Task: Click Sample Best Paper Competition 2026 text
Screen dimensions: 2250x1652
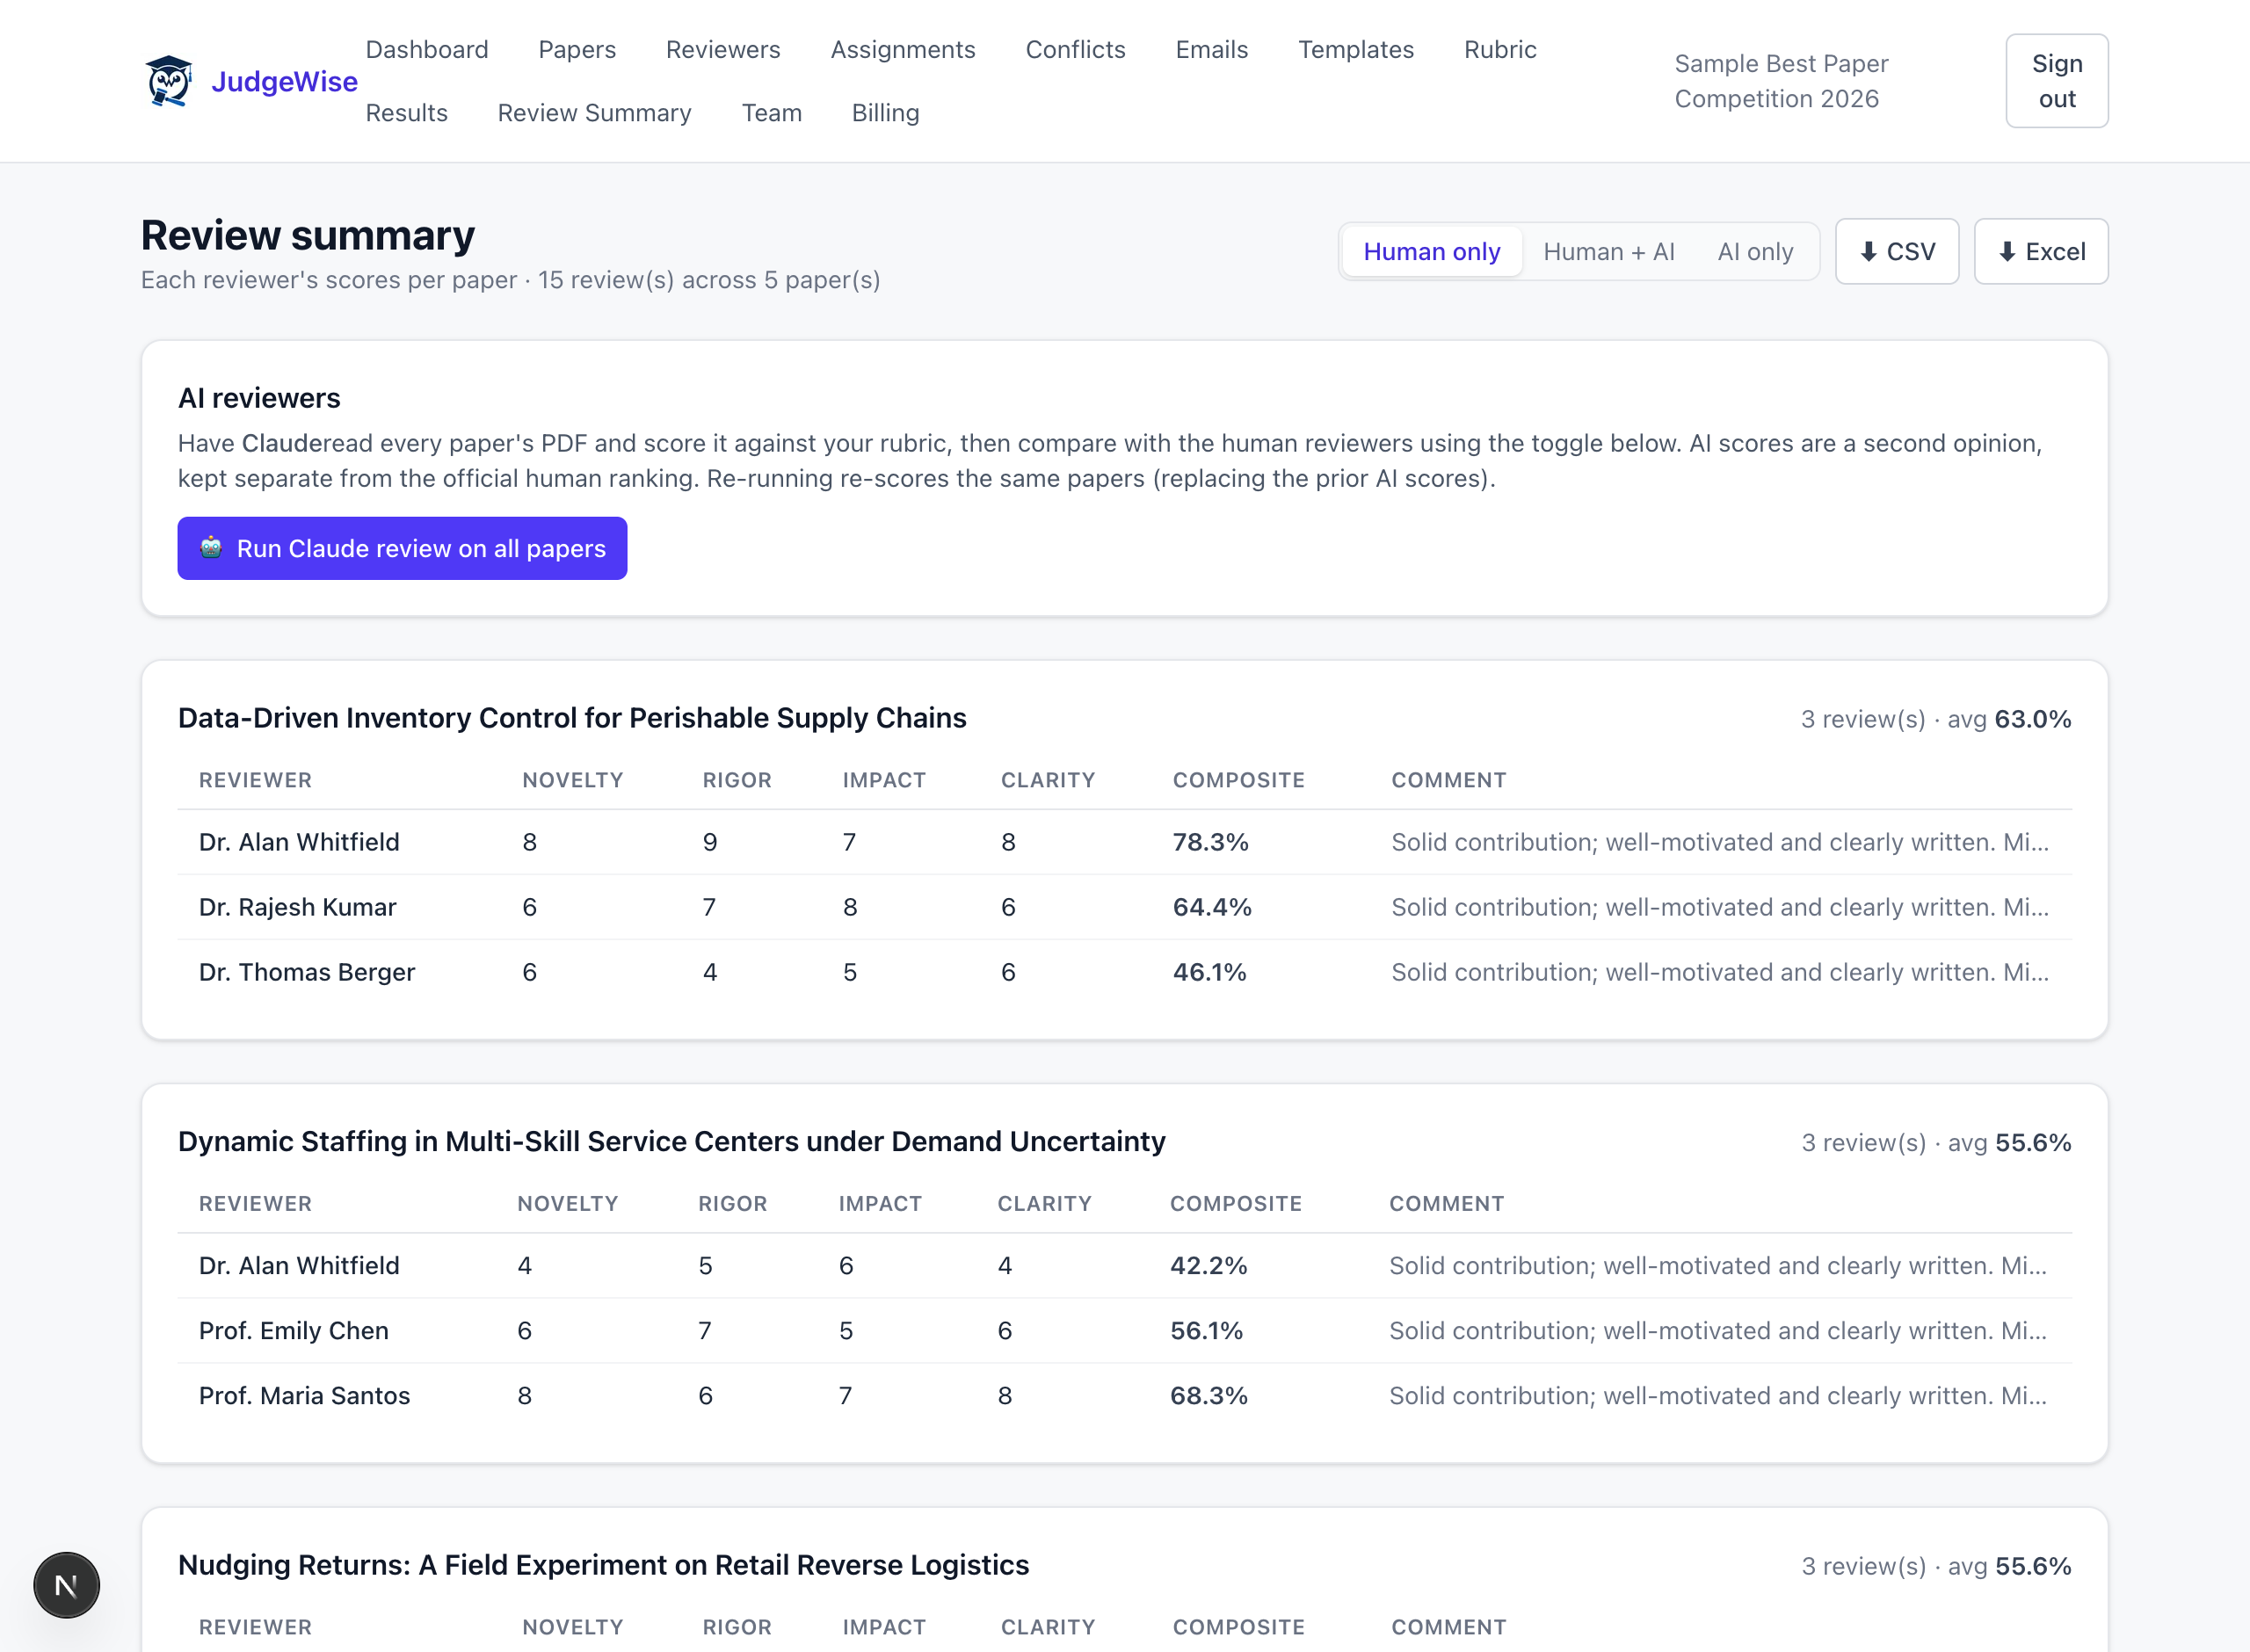Action: pos(1781,81)
